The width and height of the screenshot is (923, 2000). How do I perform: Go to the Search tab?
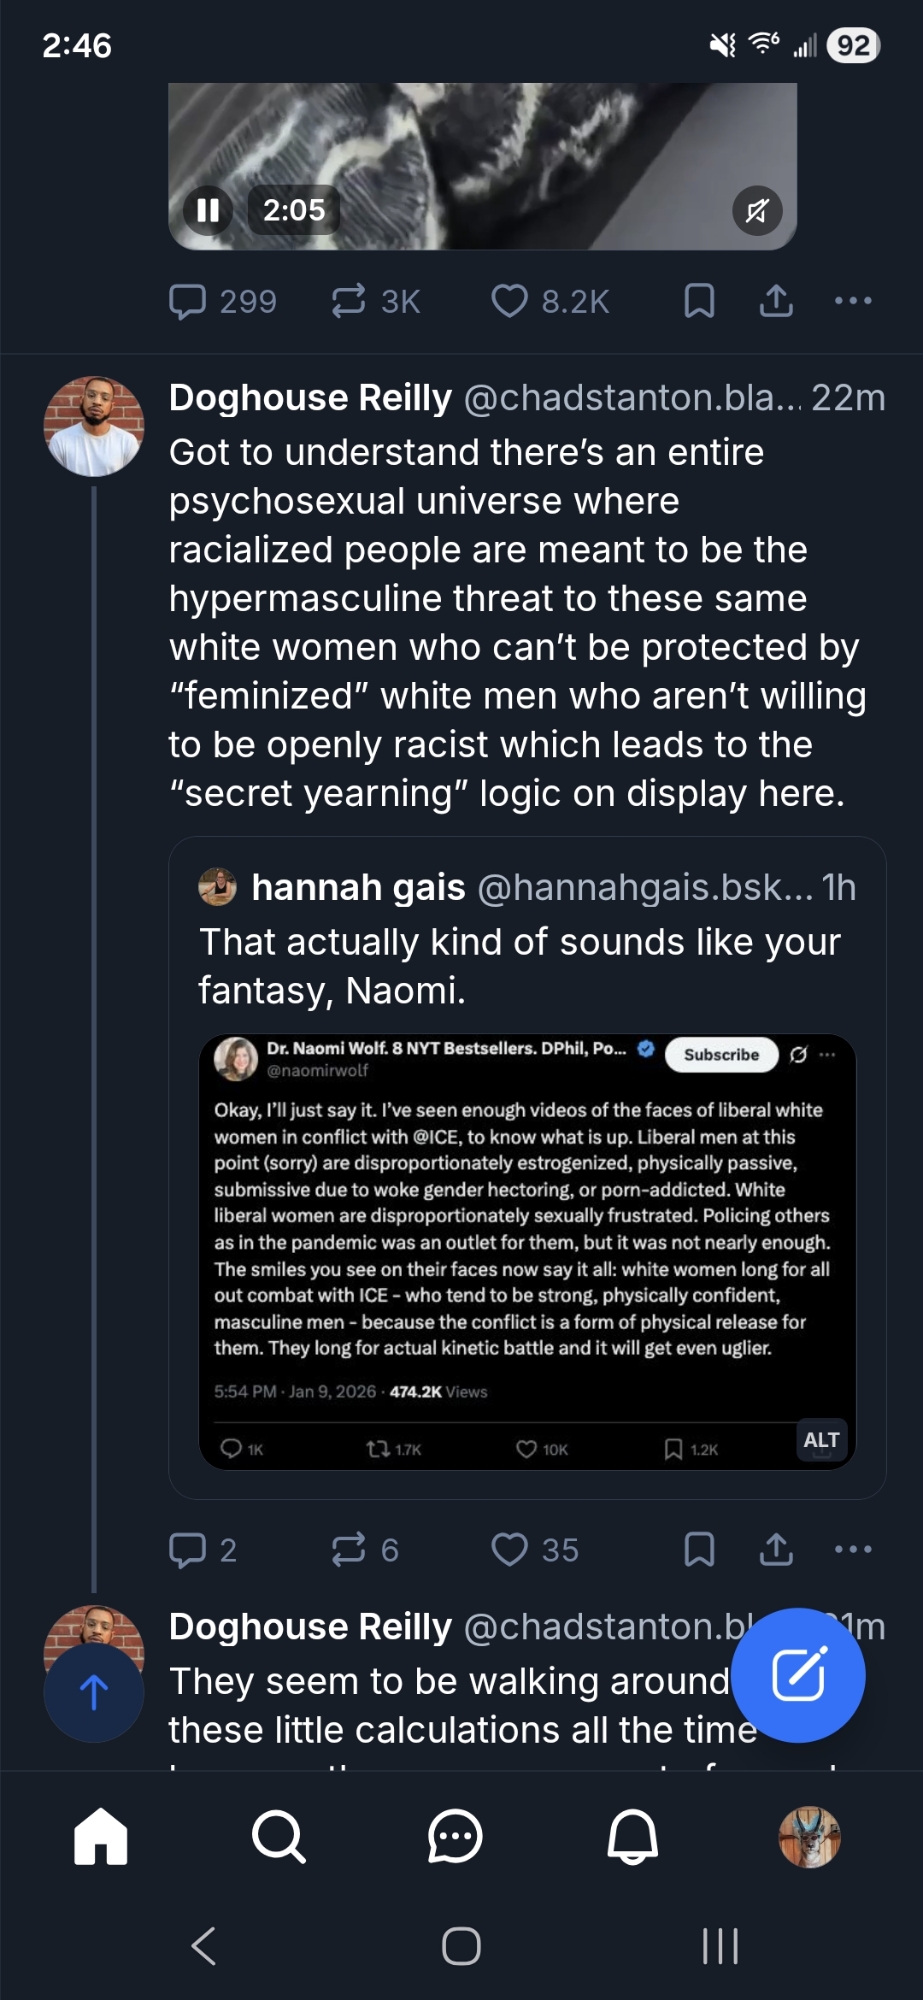point(278,1837)
